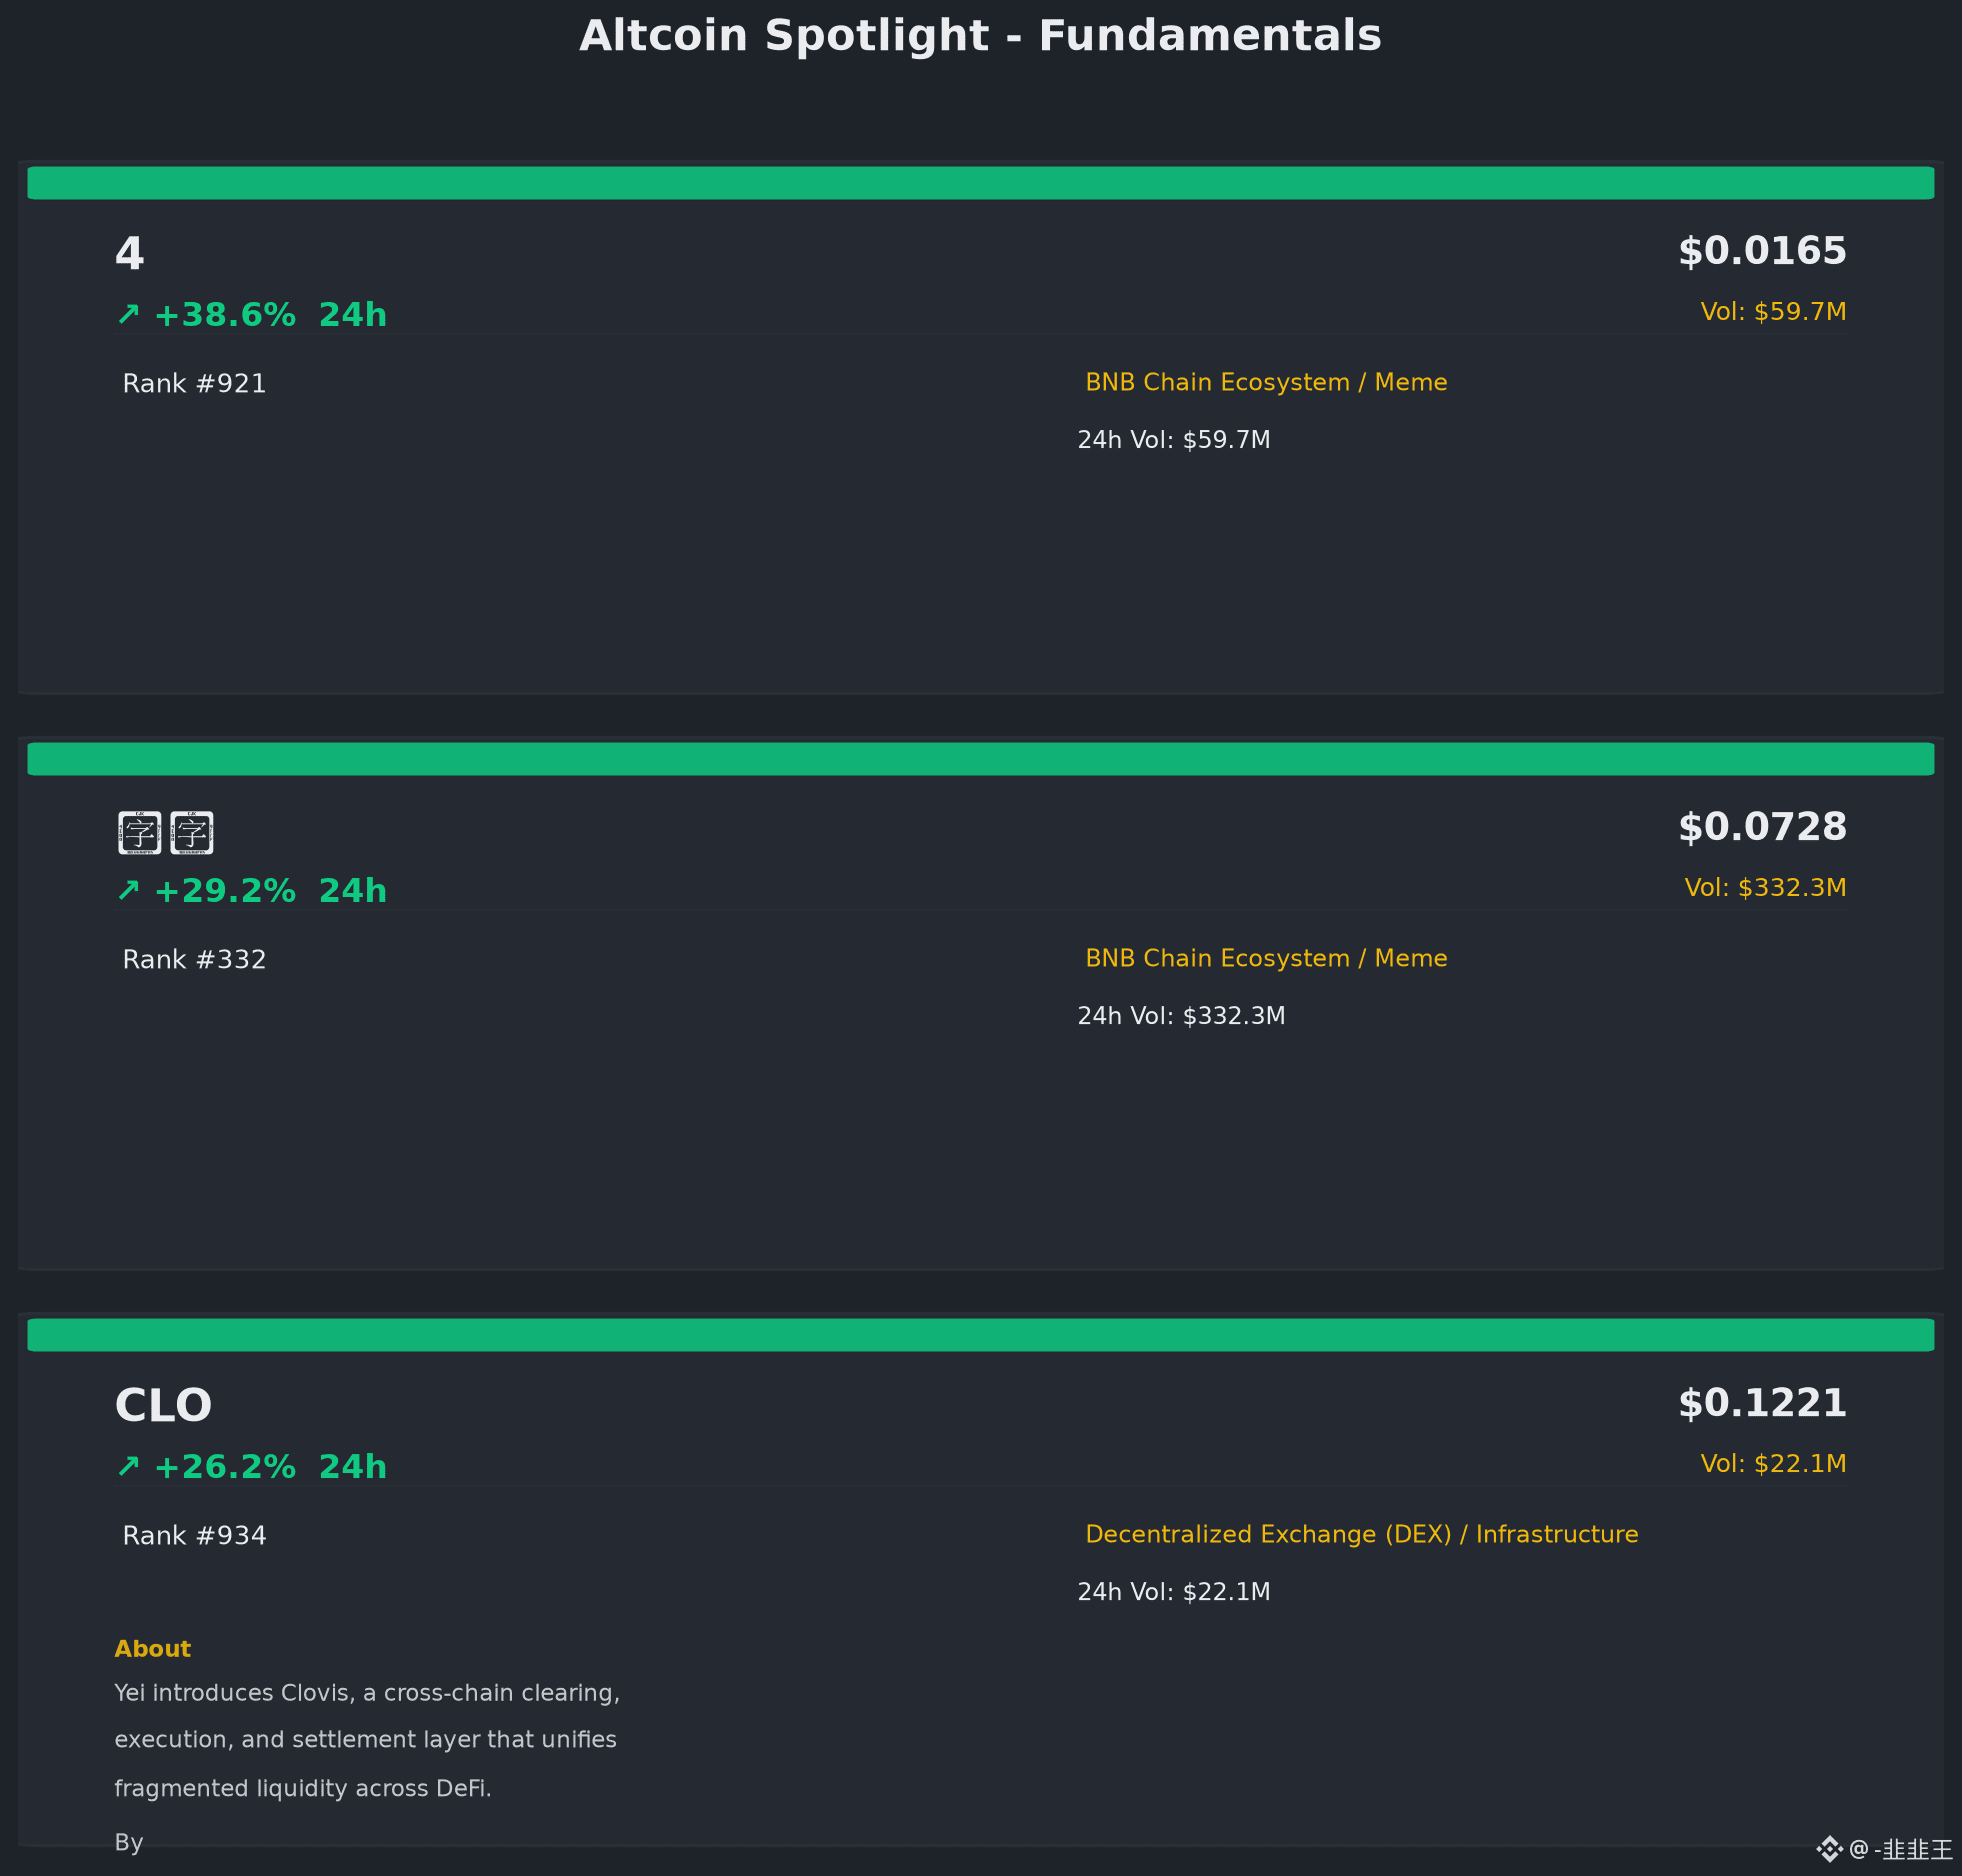
Task: Click the $0.1221 price of CLO
Action: click(1762, 1403)
